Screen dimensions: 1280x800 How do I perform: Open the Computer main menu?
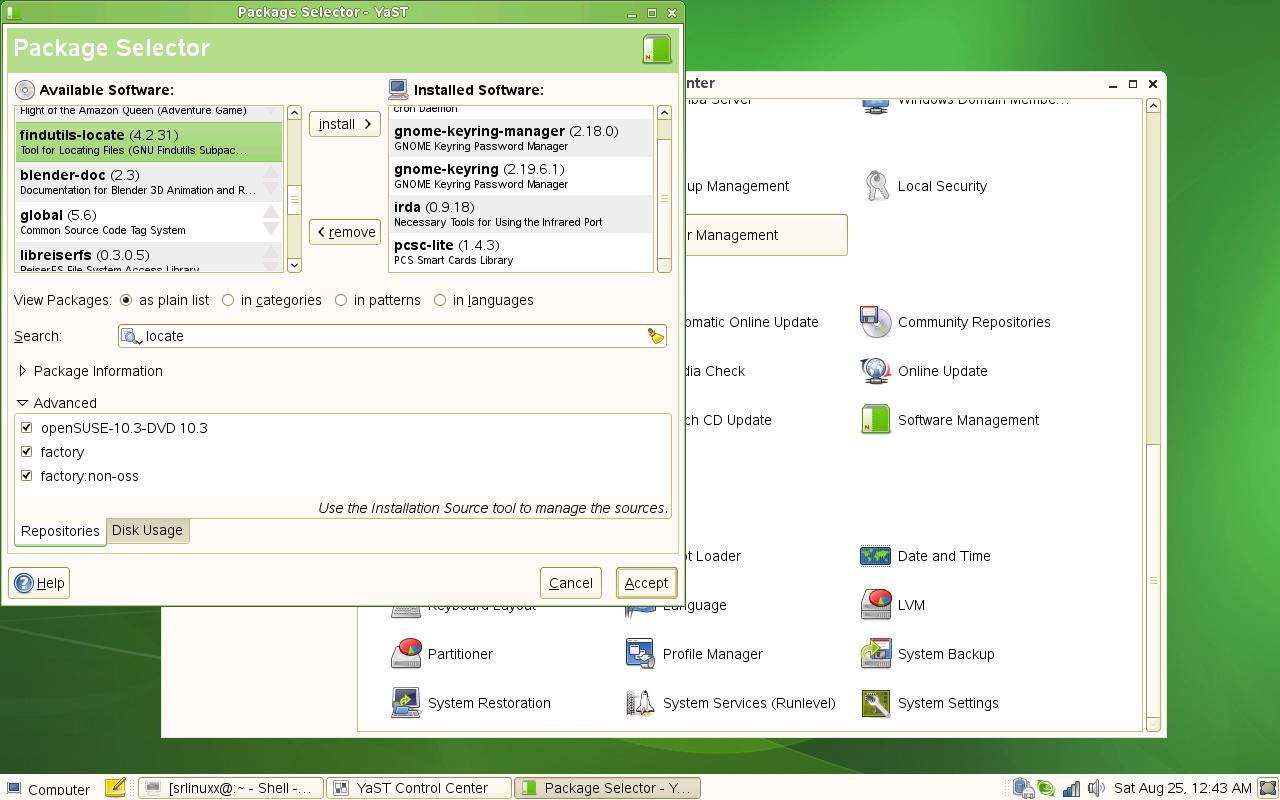[48, 789]
